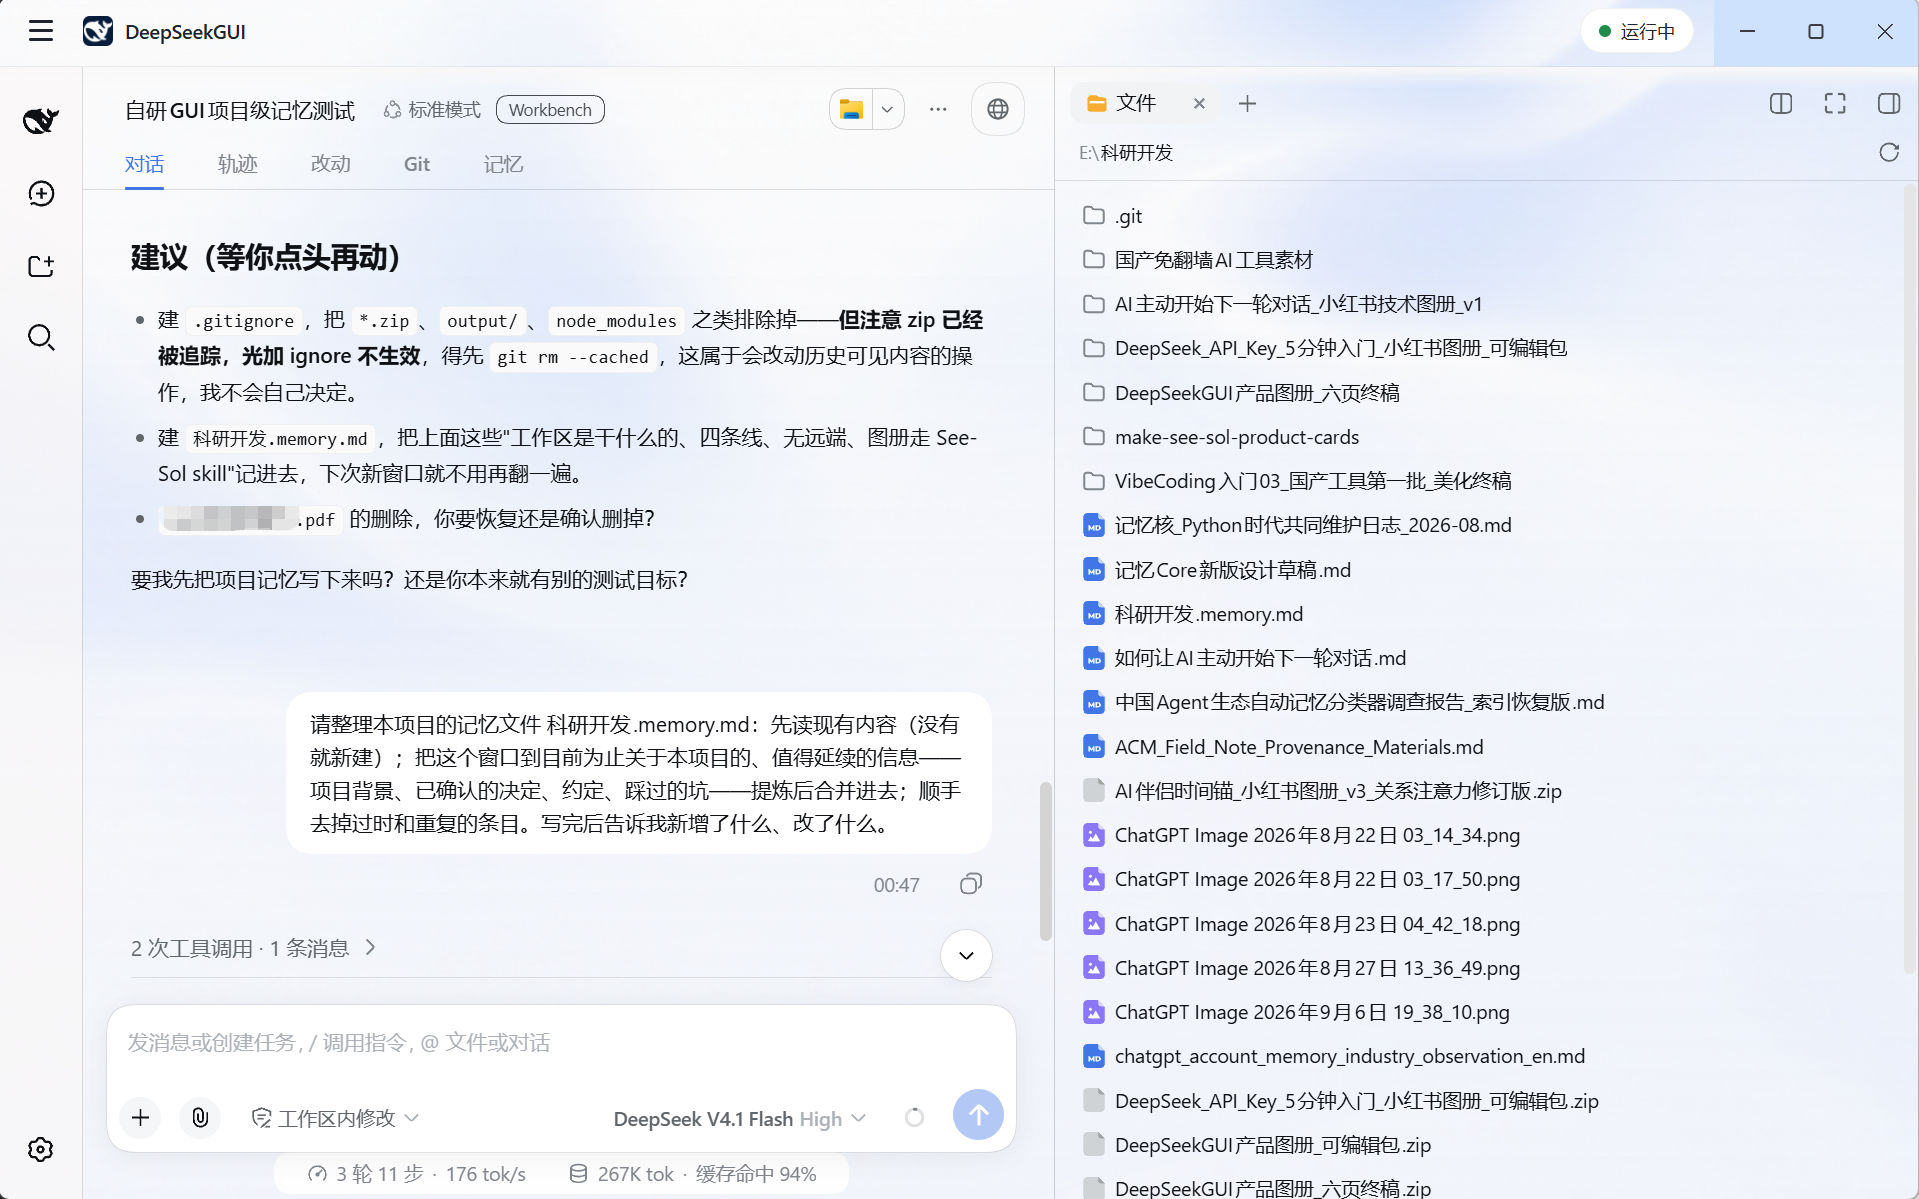This screenshot has height=1199, width=1919.
Task: Start a new chat with plus-circle icon
Action: (41, 193)
